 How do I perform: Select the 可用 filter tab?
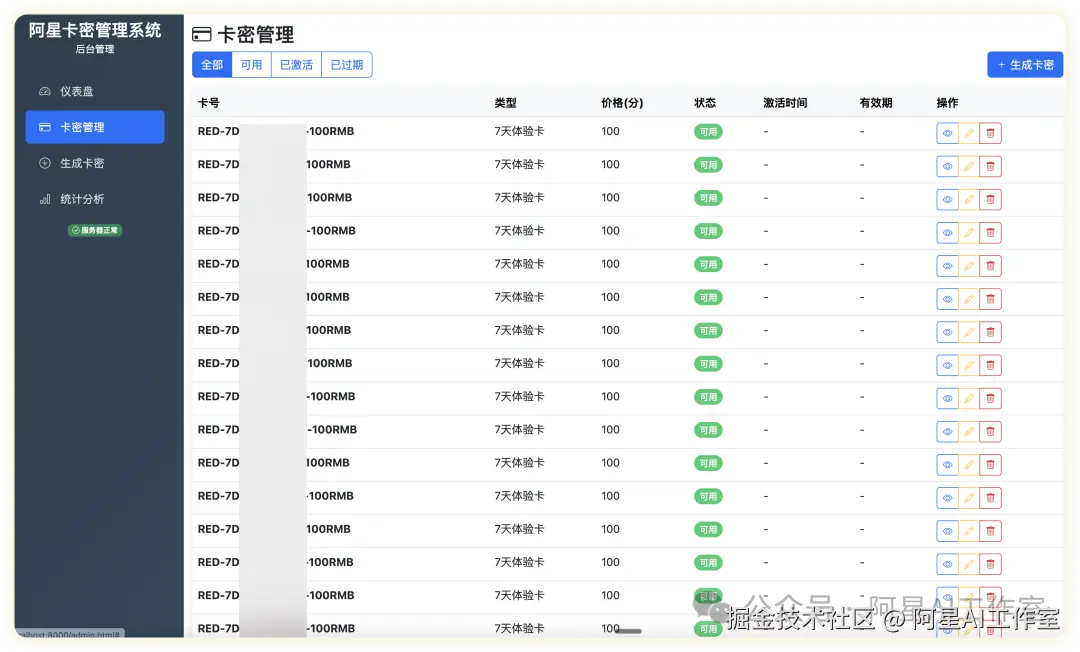(x=251, y=64)
